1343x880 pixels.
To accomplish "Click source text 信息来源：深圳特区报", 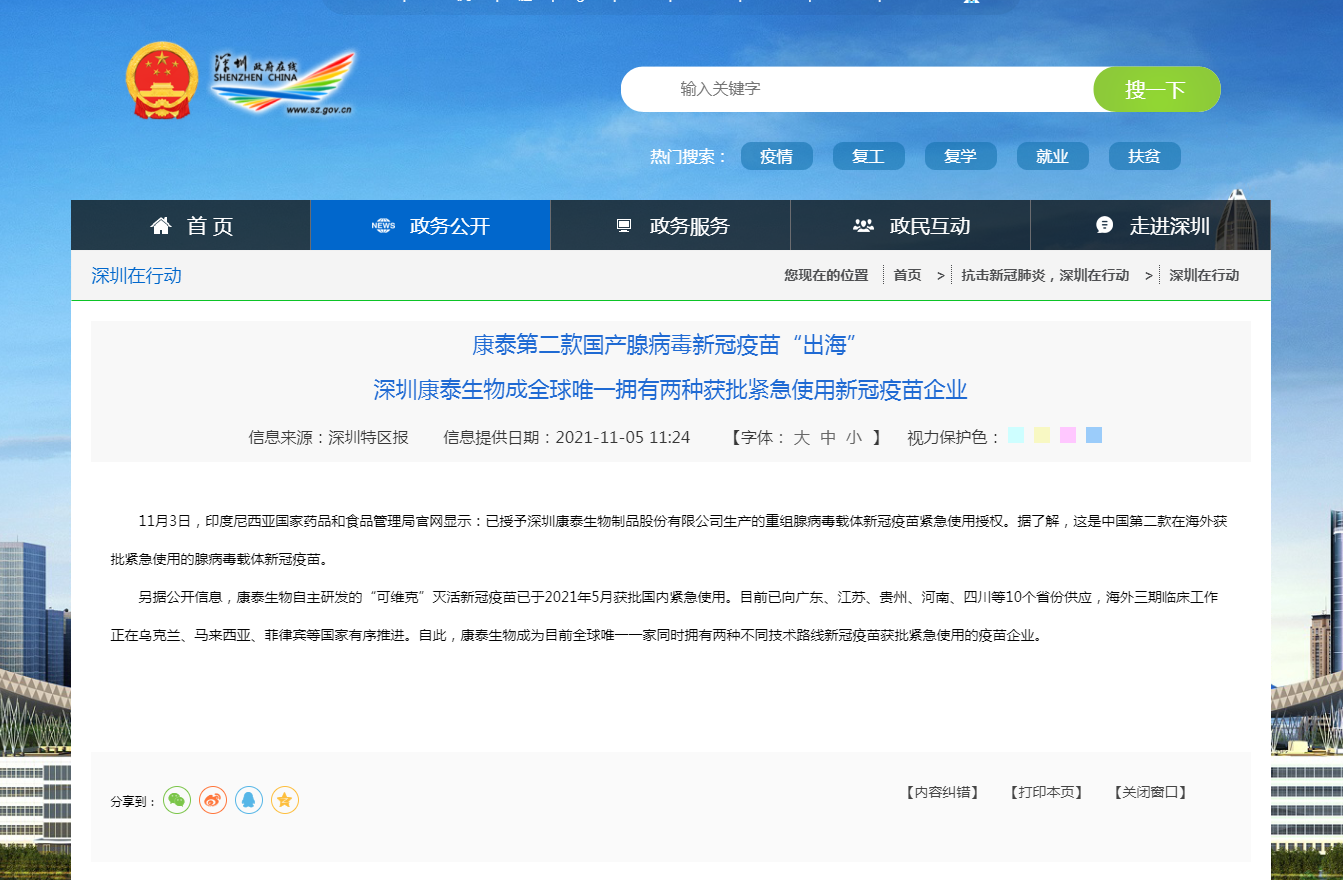I will 329,437.
